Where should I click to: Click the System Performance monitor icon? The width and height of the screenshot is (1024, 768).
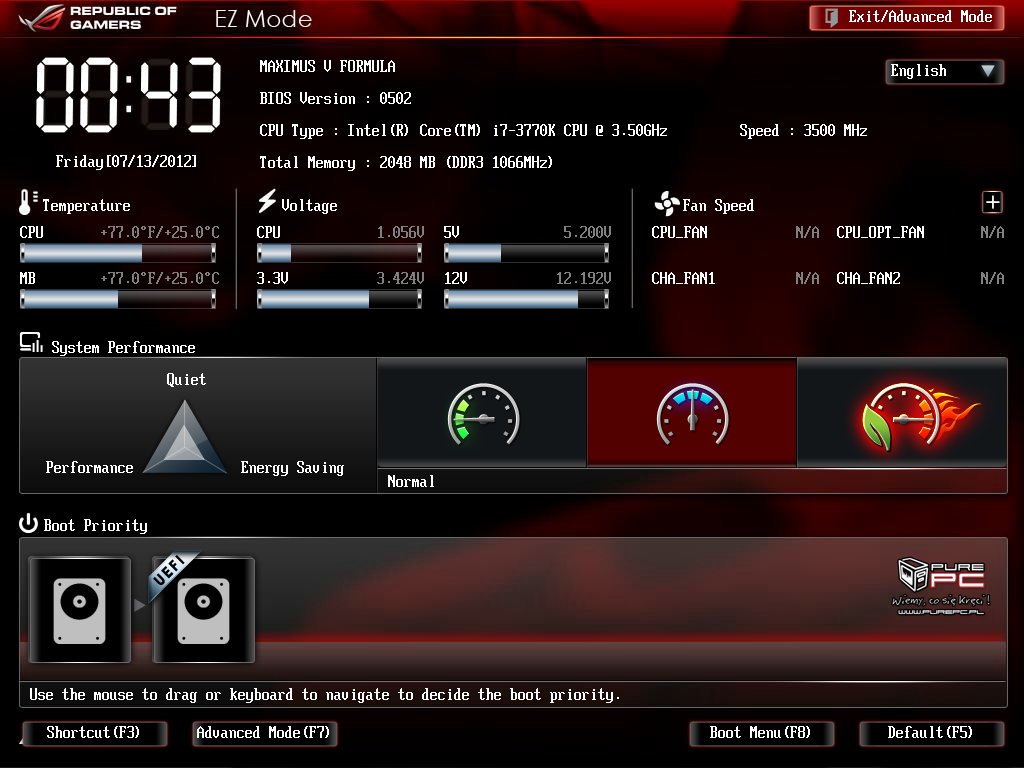click(31, 343)
